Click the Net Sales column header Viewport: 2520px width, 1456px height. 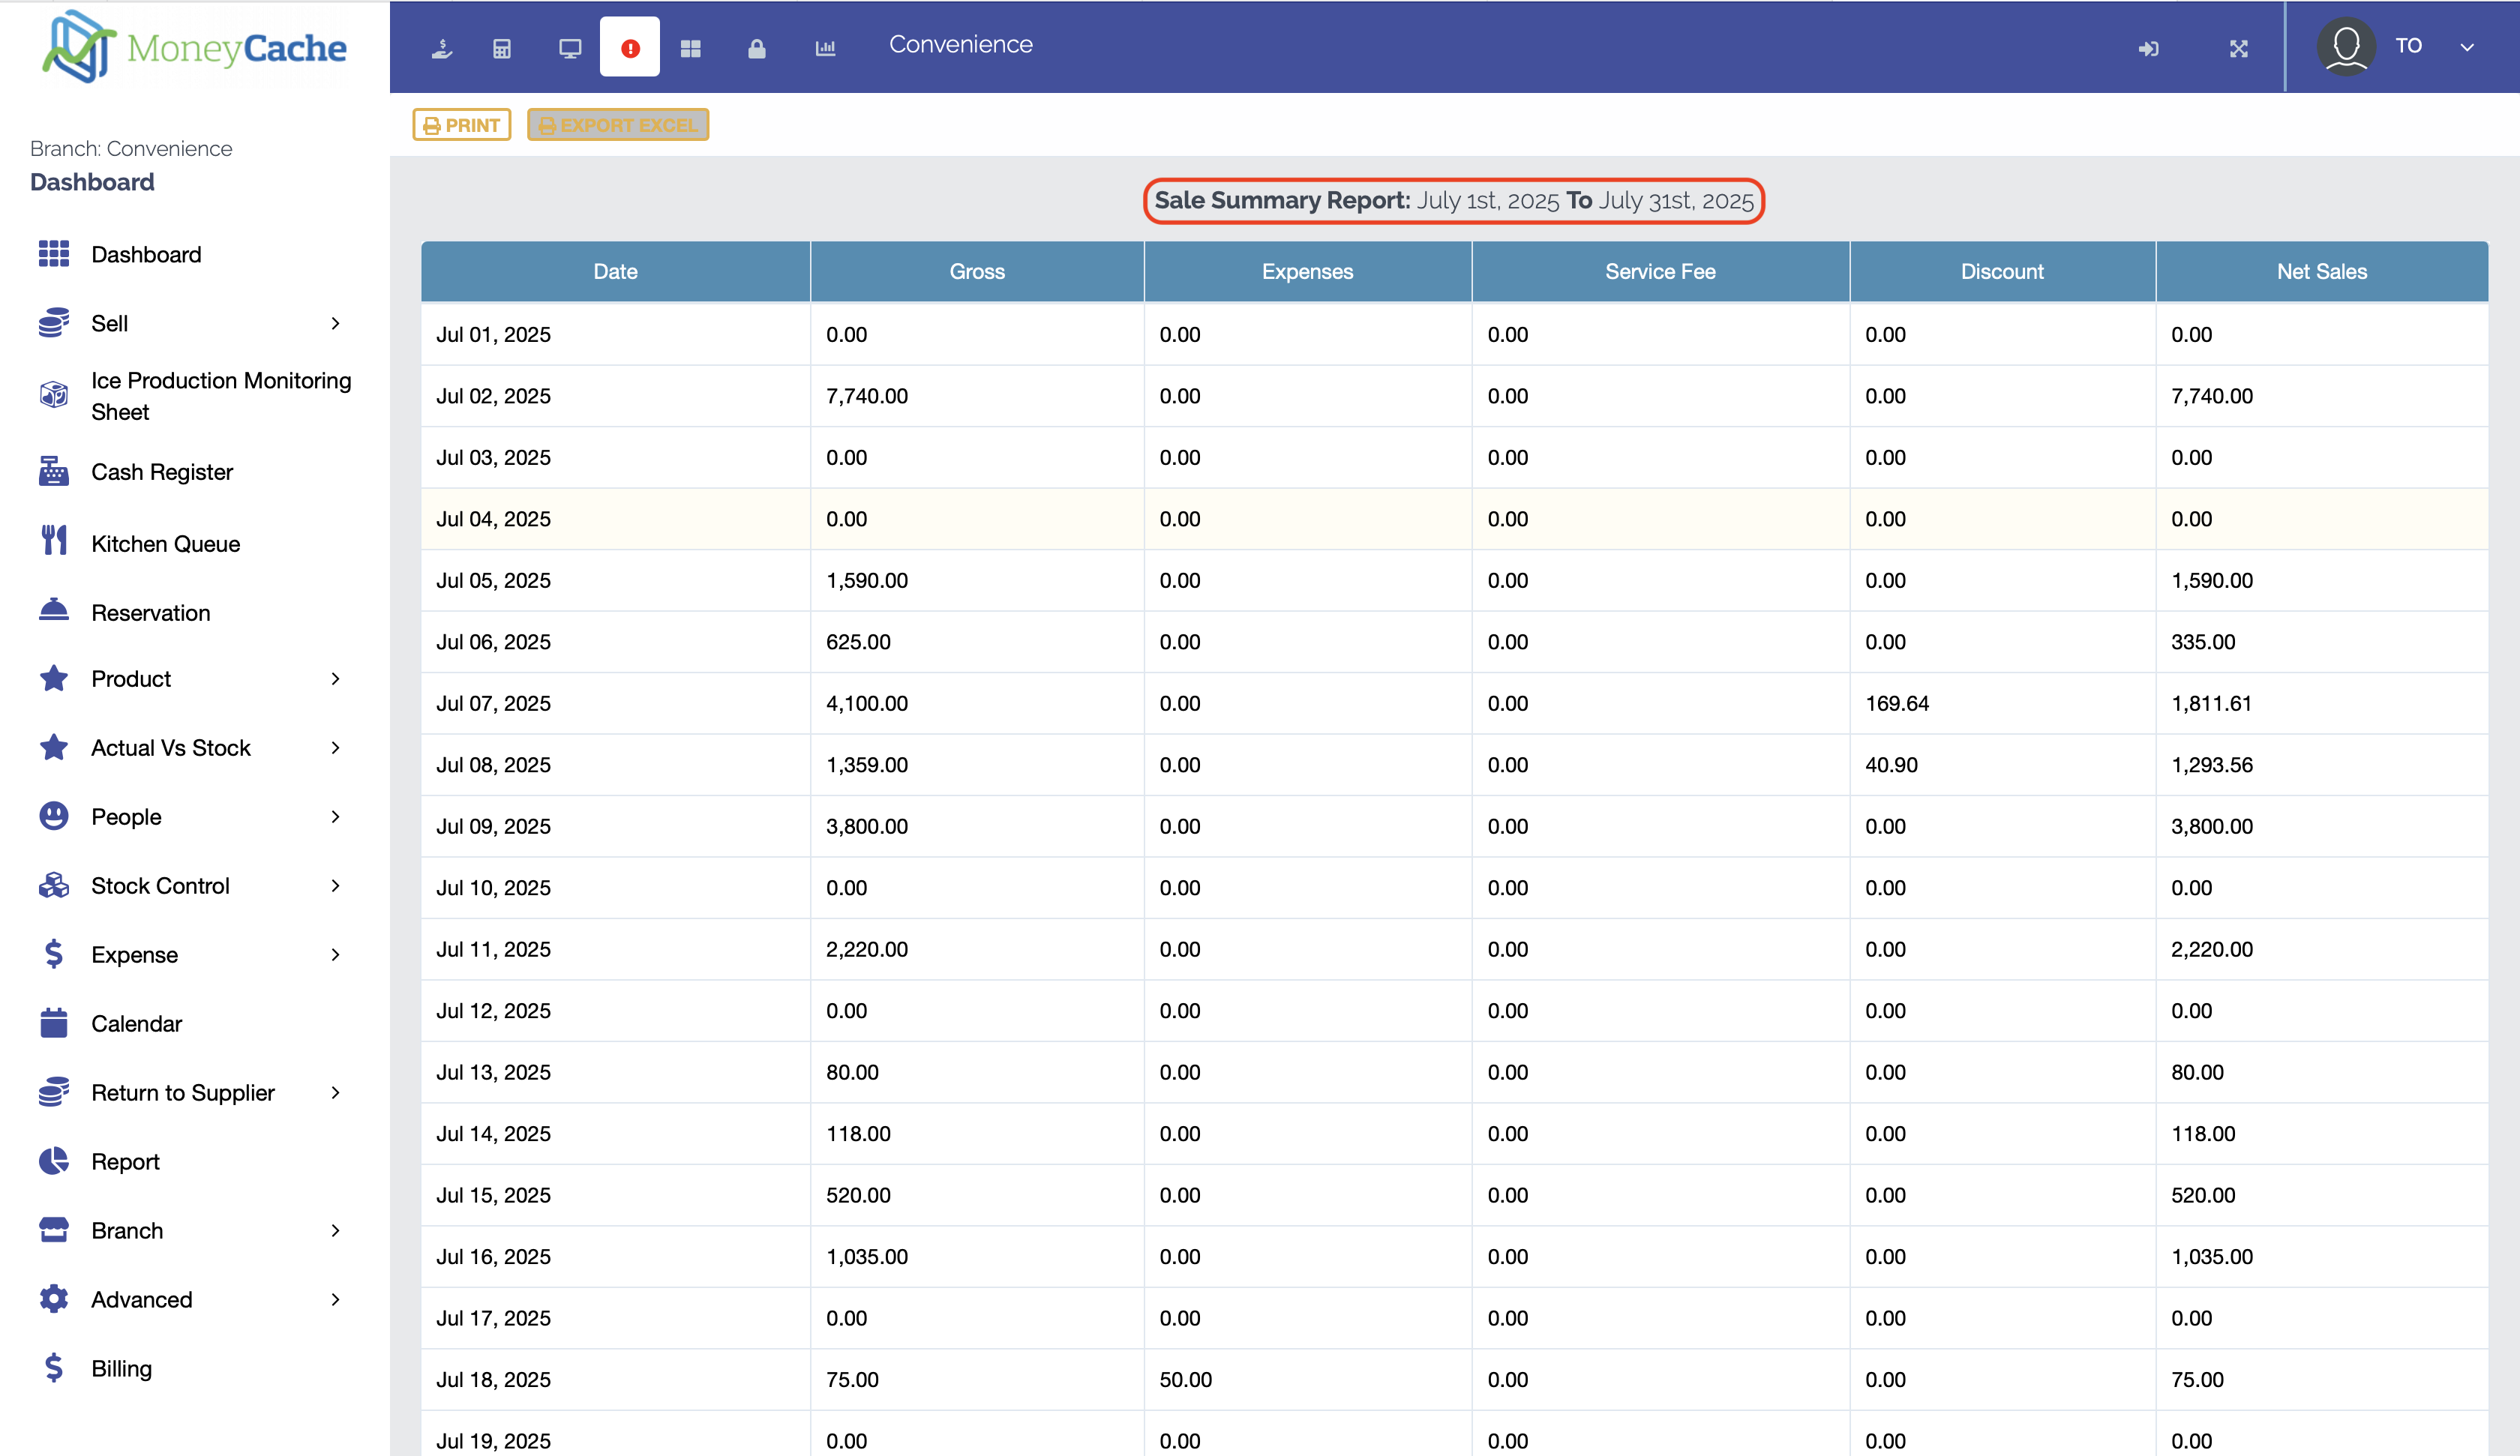[2321, 272]
